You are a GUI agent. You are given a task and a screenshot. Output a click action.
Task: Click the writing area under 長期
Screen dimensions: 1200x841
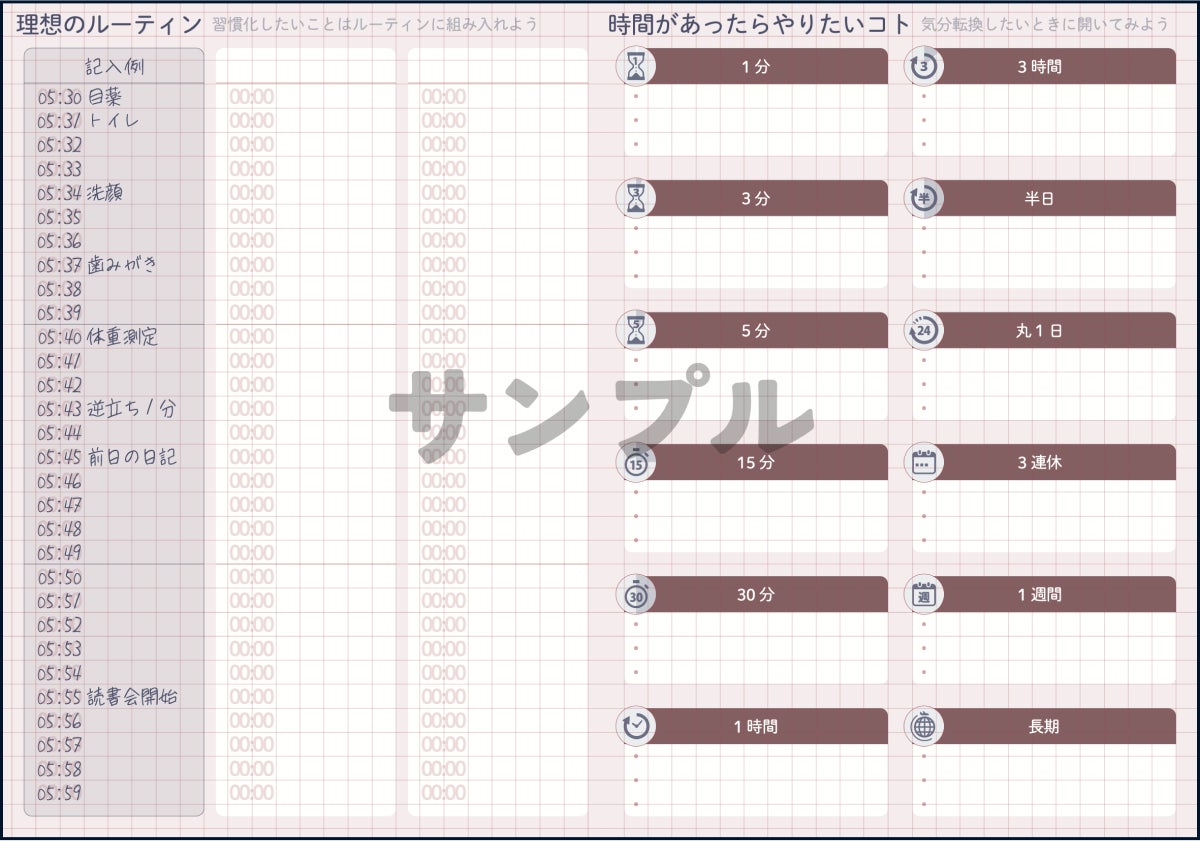click(x=1044, y=780)
